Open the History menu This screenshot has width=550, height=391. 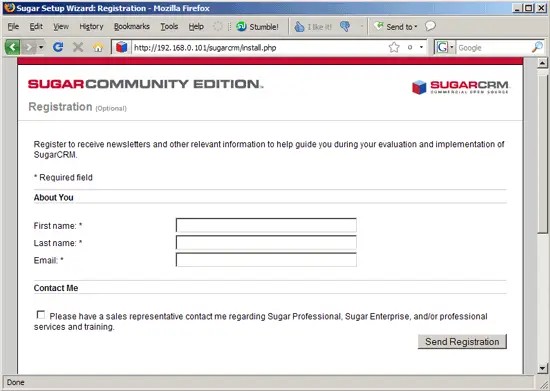tap(91, 27)
